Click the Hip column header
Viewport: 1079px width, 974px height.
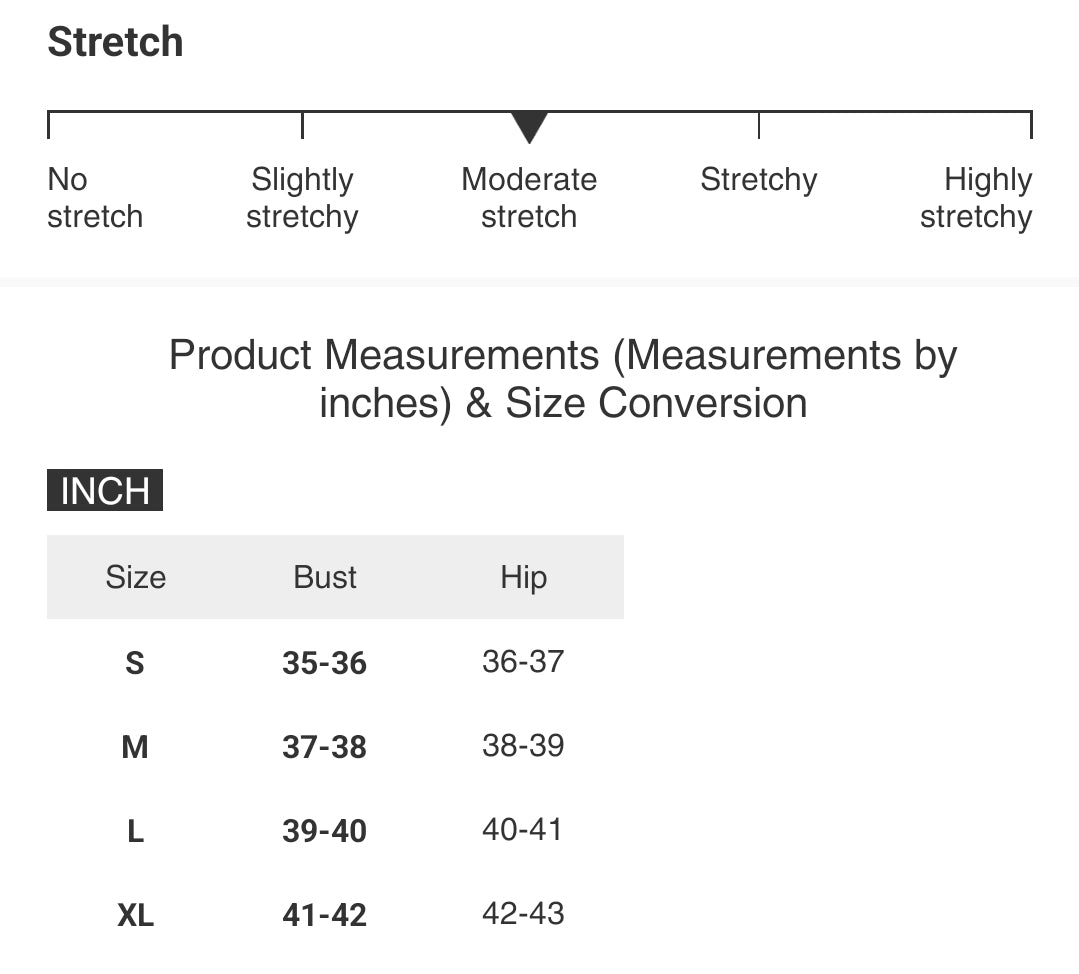[523, 577]
